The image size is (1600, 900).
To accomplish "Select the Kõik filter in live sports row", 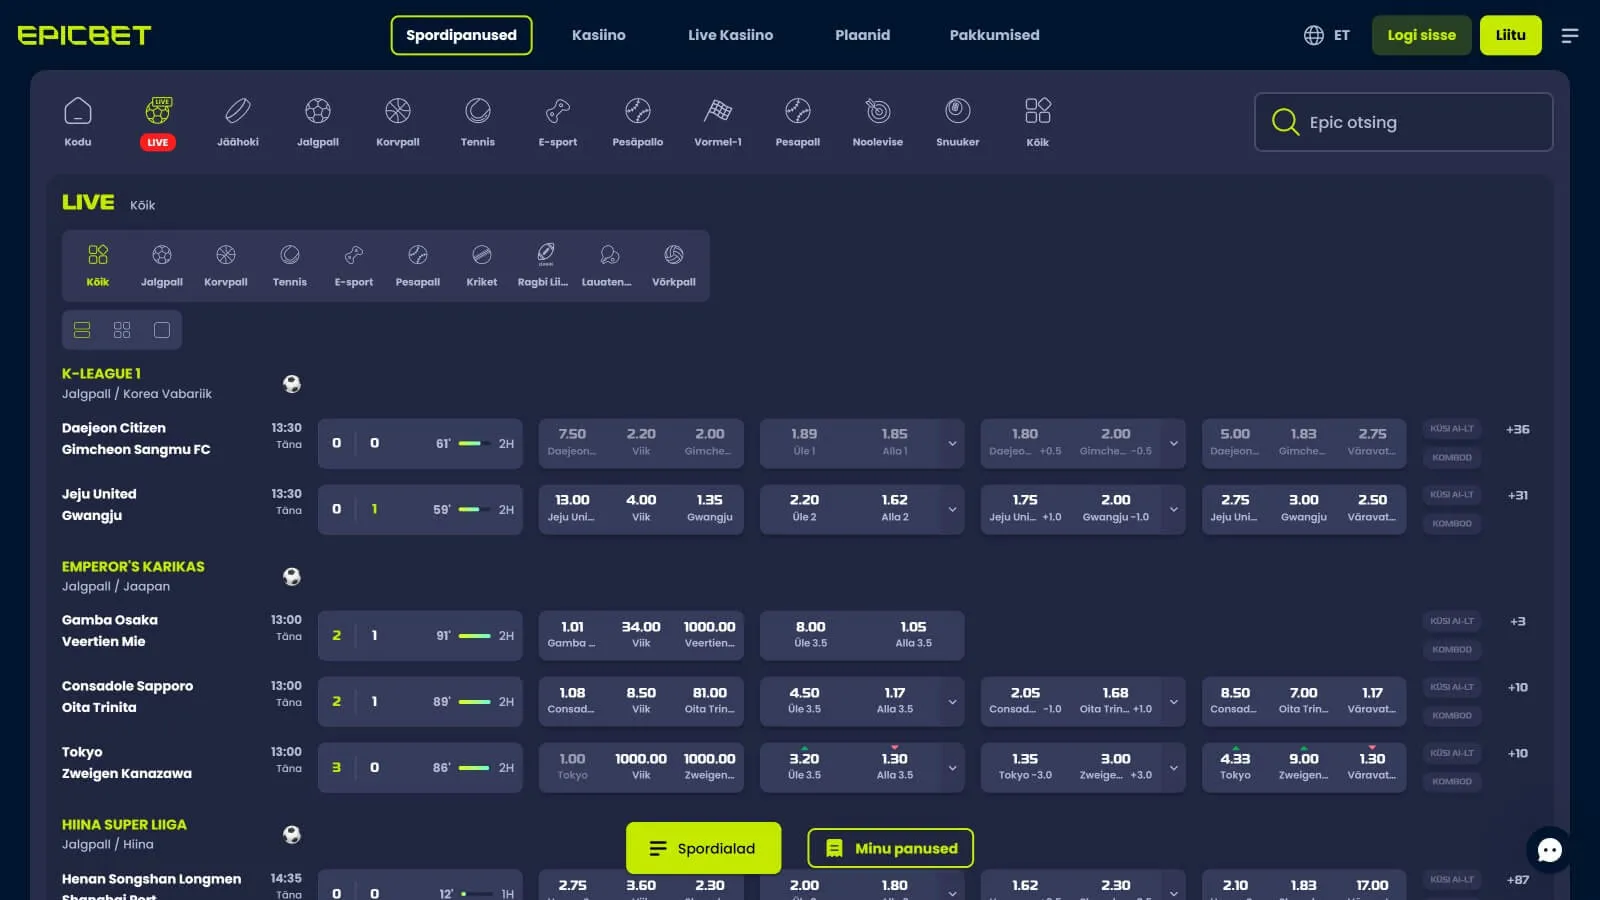I will [x=98, y=266].
